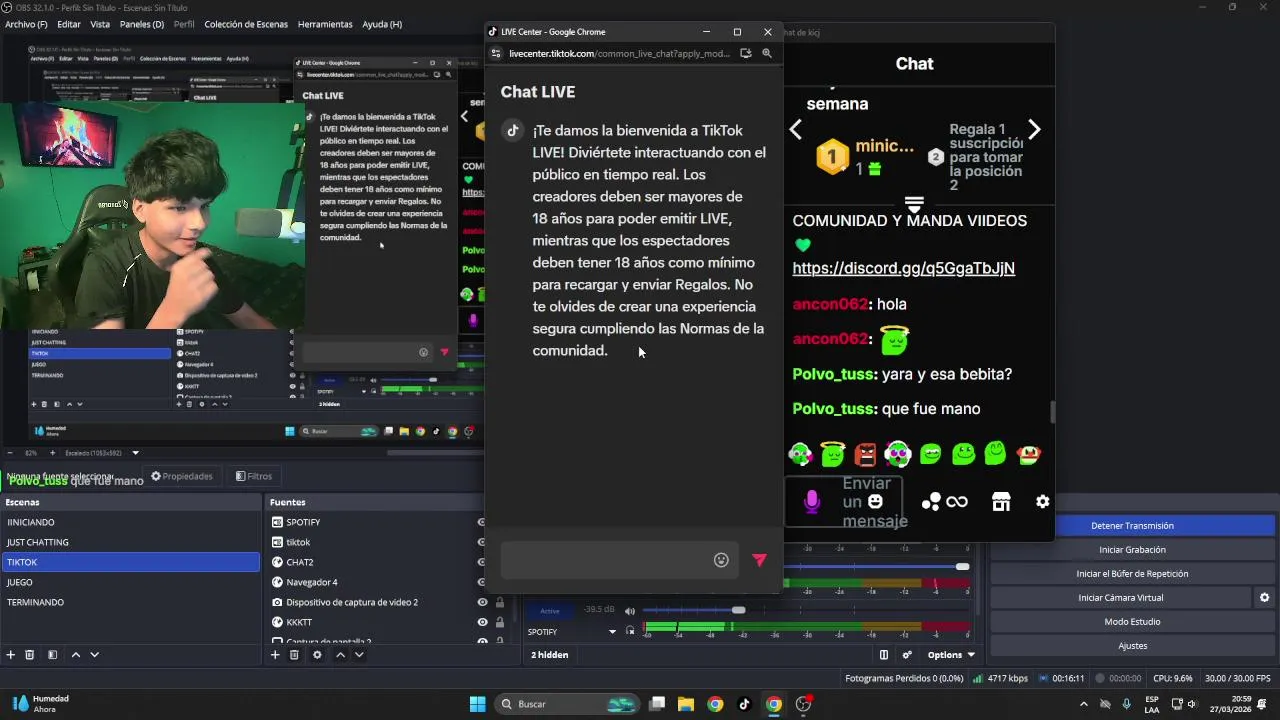The image size is (1280, 720).
Task: Click the TikTok logo beside welcome message
Action: tap(512, 130)
